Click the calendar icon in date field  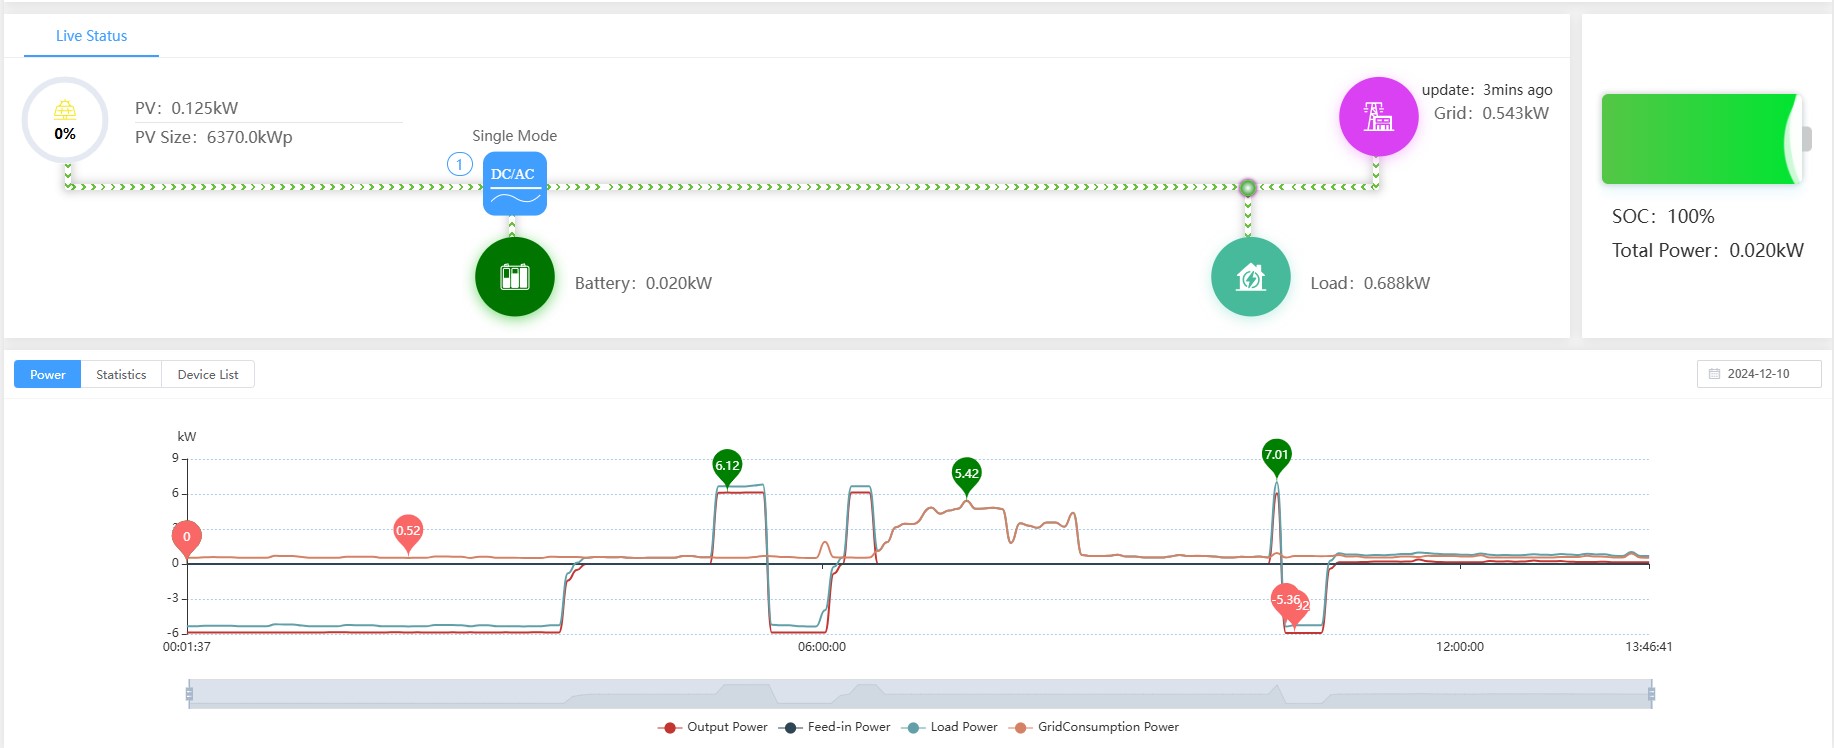pyautogui.click(x=1714, y=374)
